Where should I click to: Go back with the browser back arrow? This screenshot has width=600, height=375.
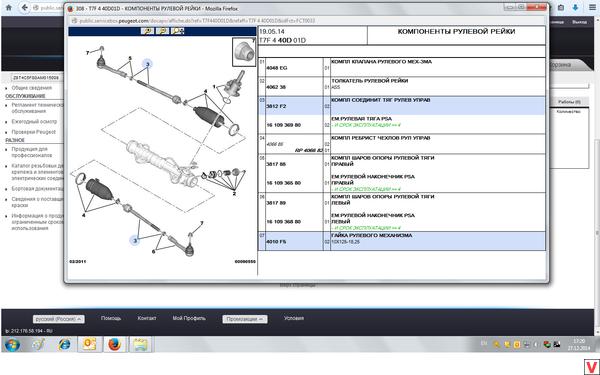click(x=24, y=7)
